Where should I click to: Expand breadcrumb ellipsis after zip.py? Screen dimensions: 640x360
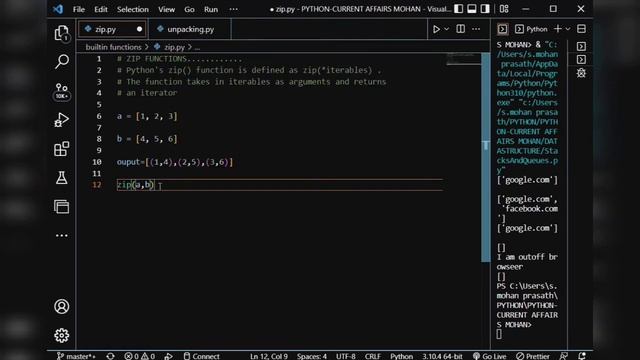coord(197,47)
